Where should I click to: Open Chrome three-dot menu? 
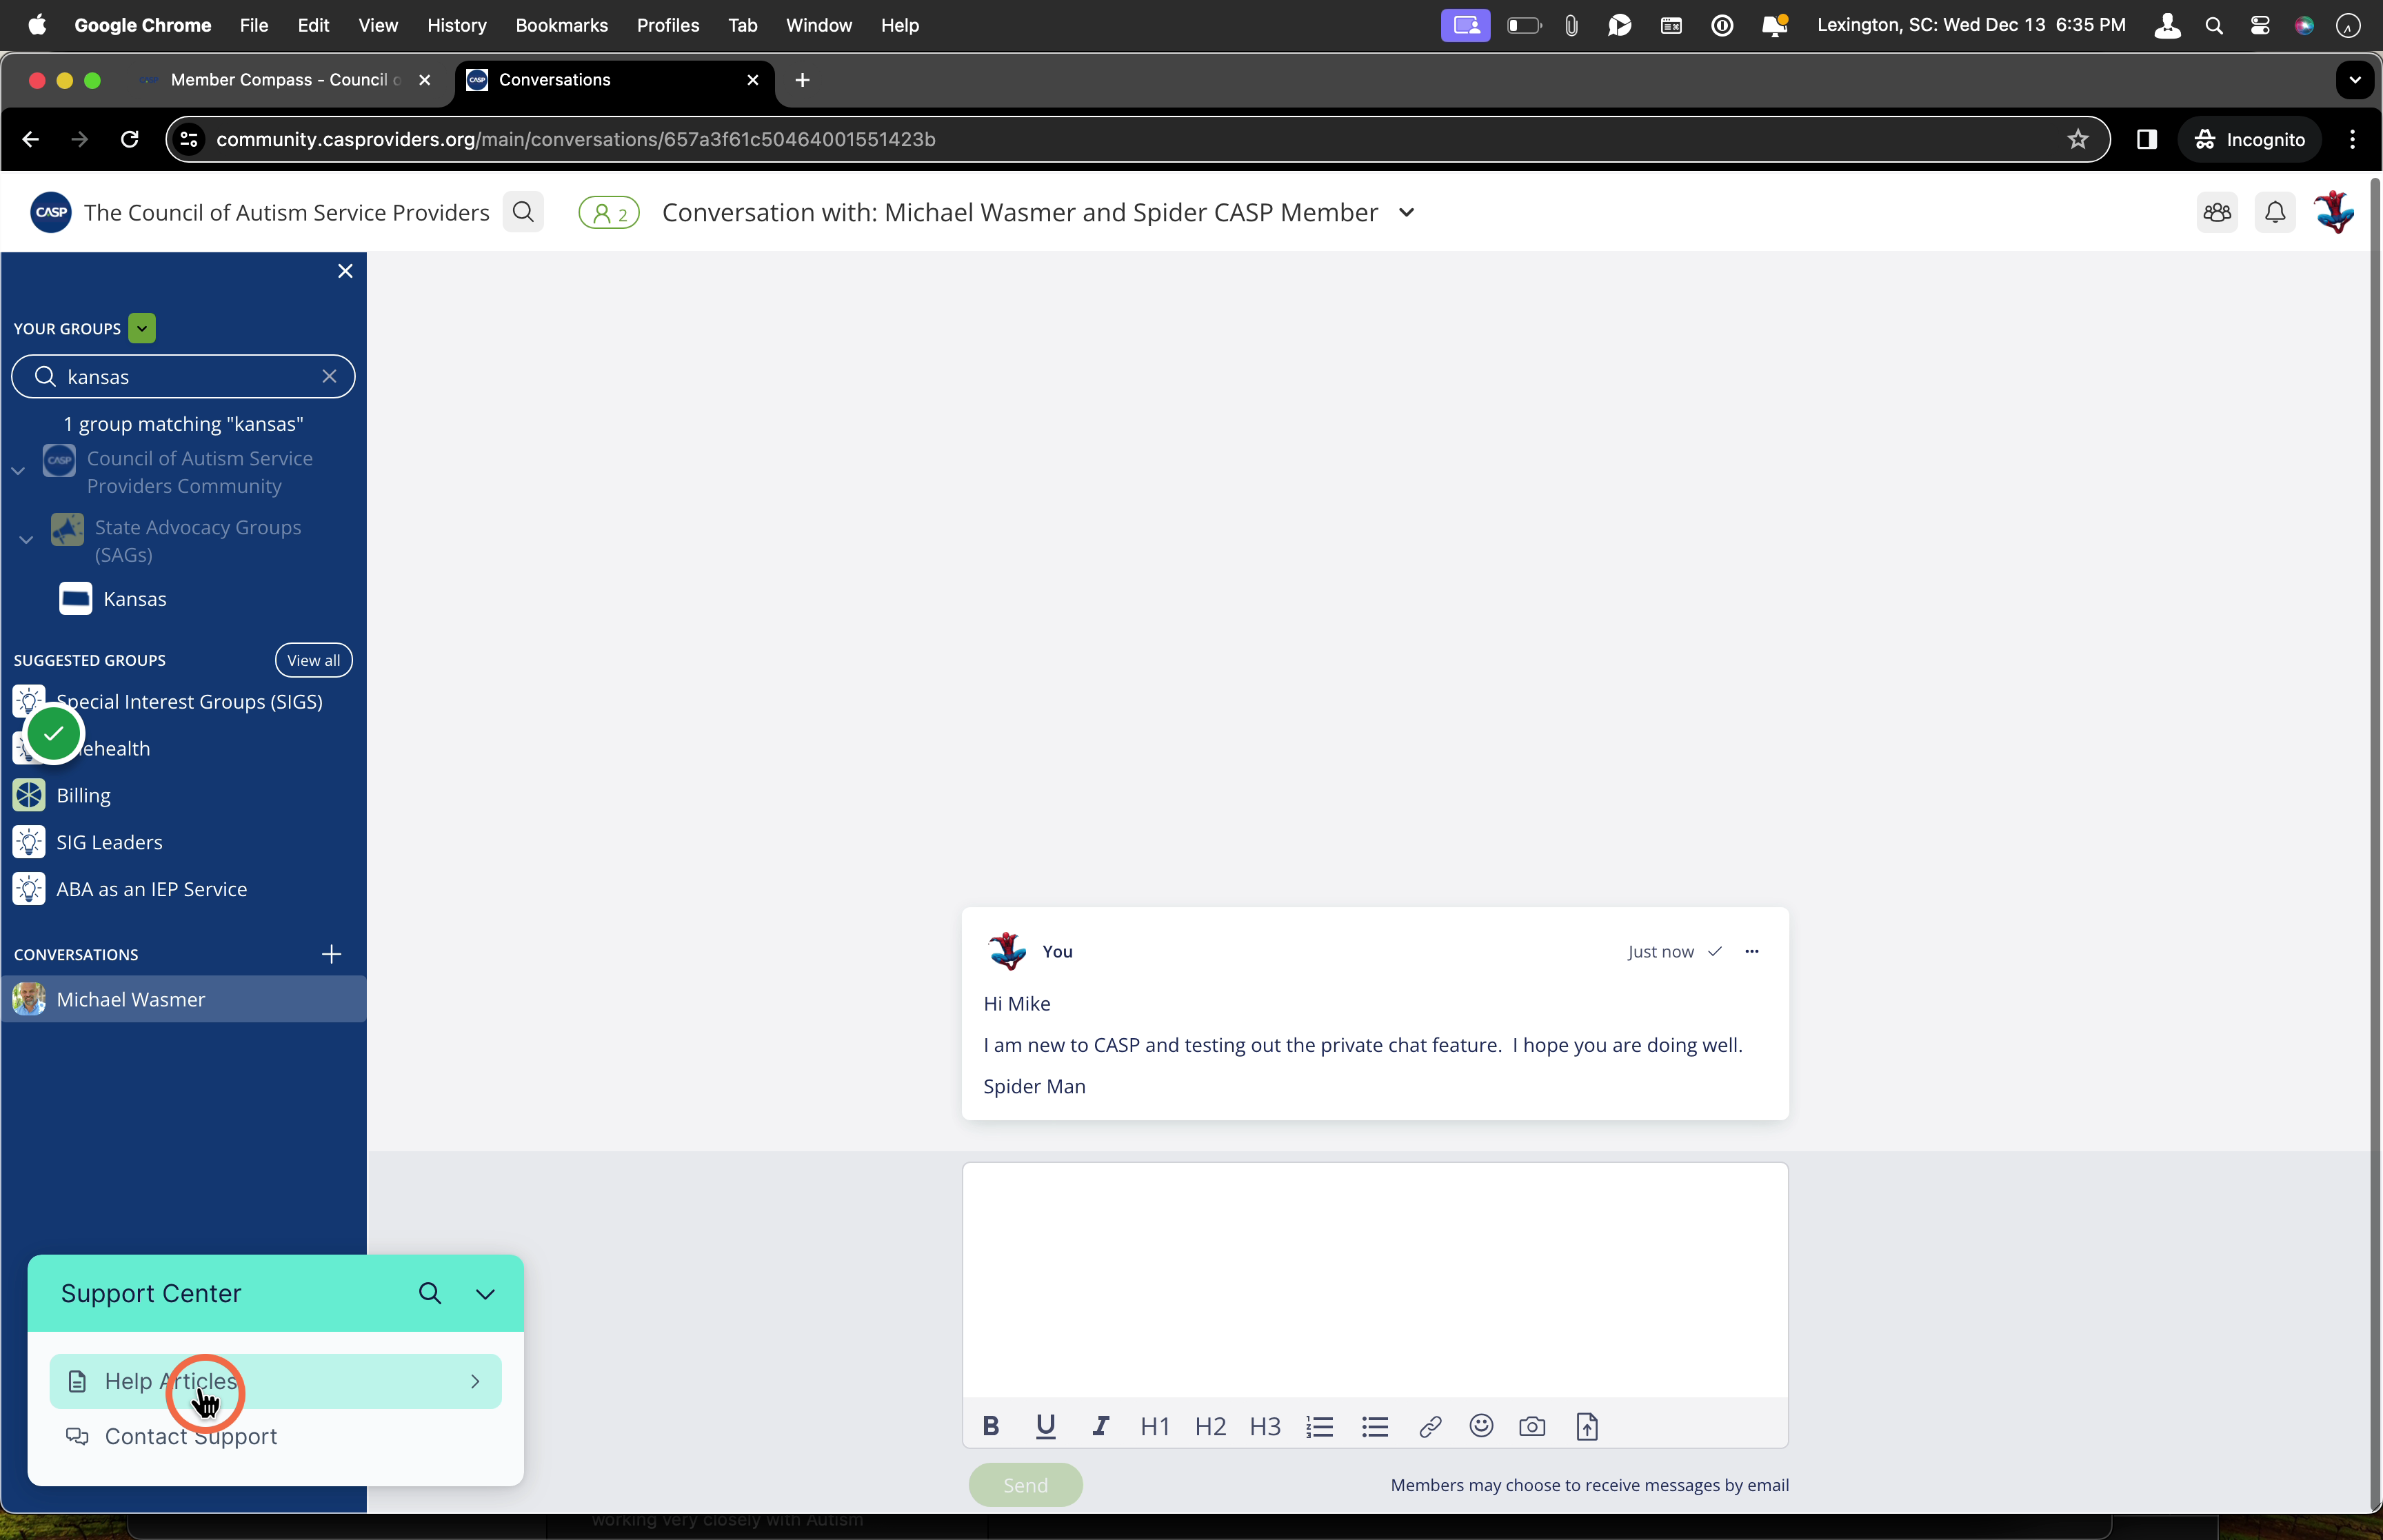2352,139
